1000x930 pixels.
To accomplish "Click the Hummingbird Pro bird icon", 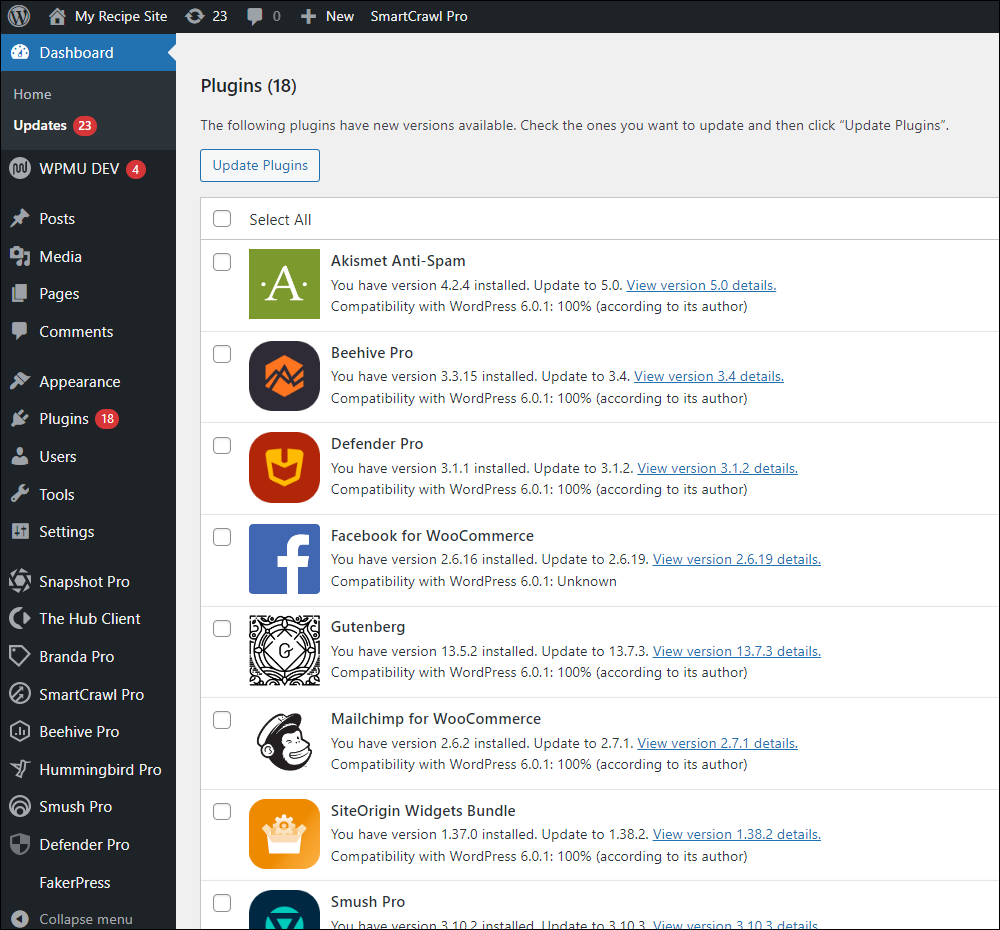I will pos(20,769).
